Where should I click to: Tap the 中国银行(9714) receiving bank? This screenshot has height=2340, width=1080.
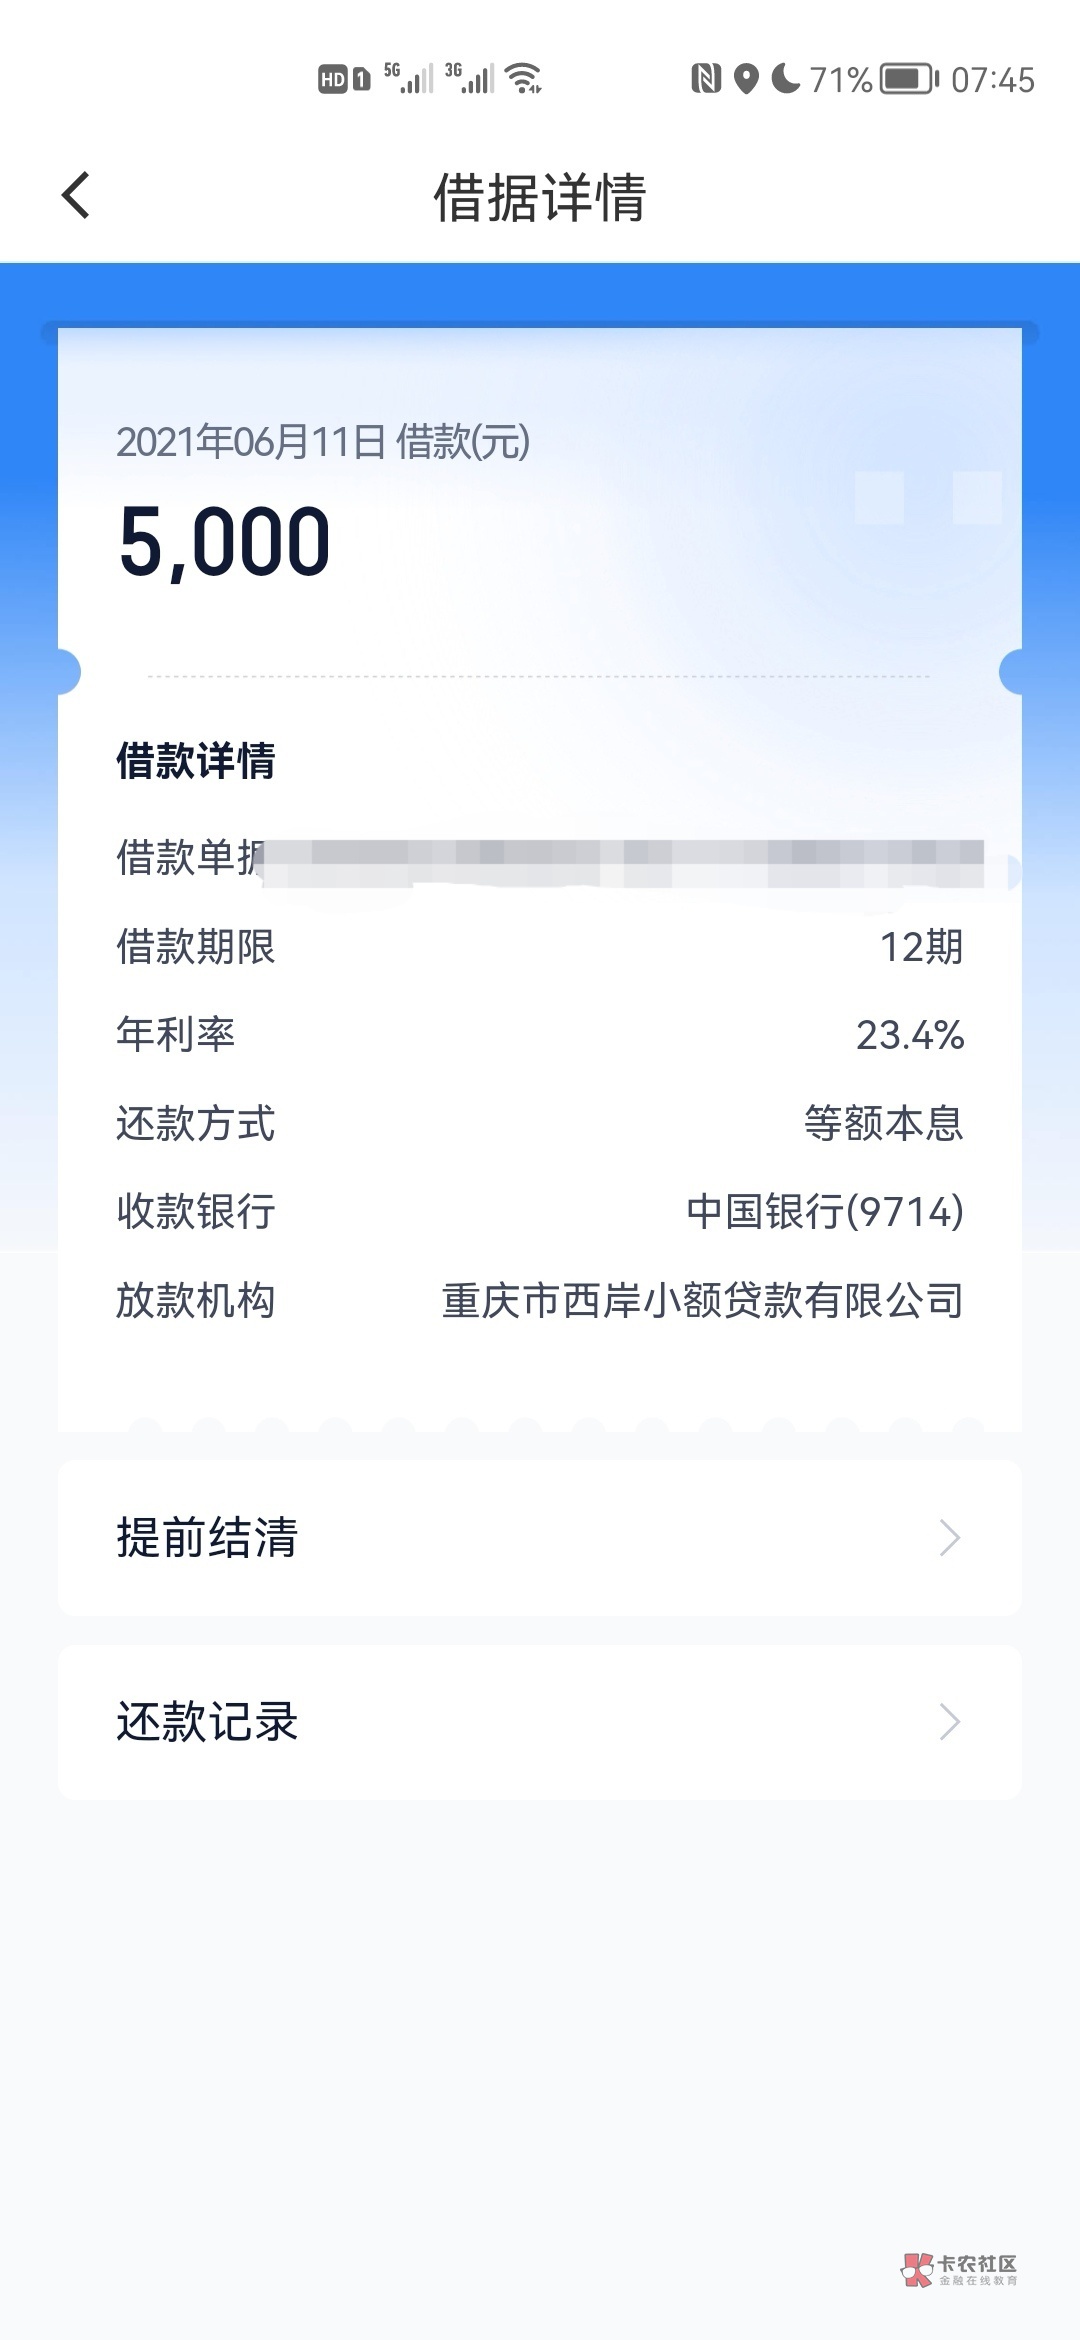tap(825, 1212)
